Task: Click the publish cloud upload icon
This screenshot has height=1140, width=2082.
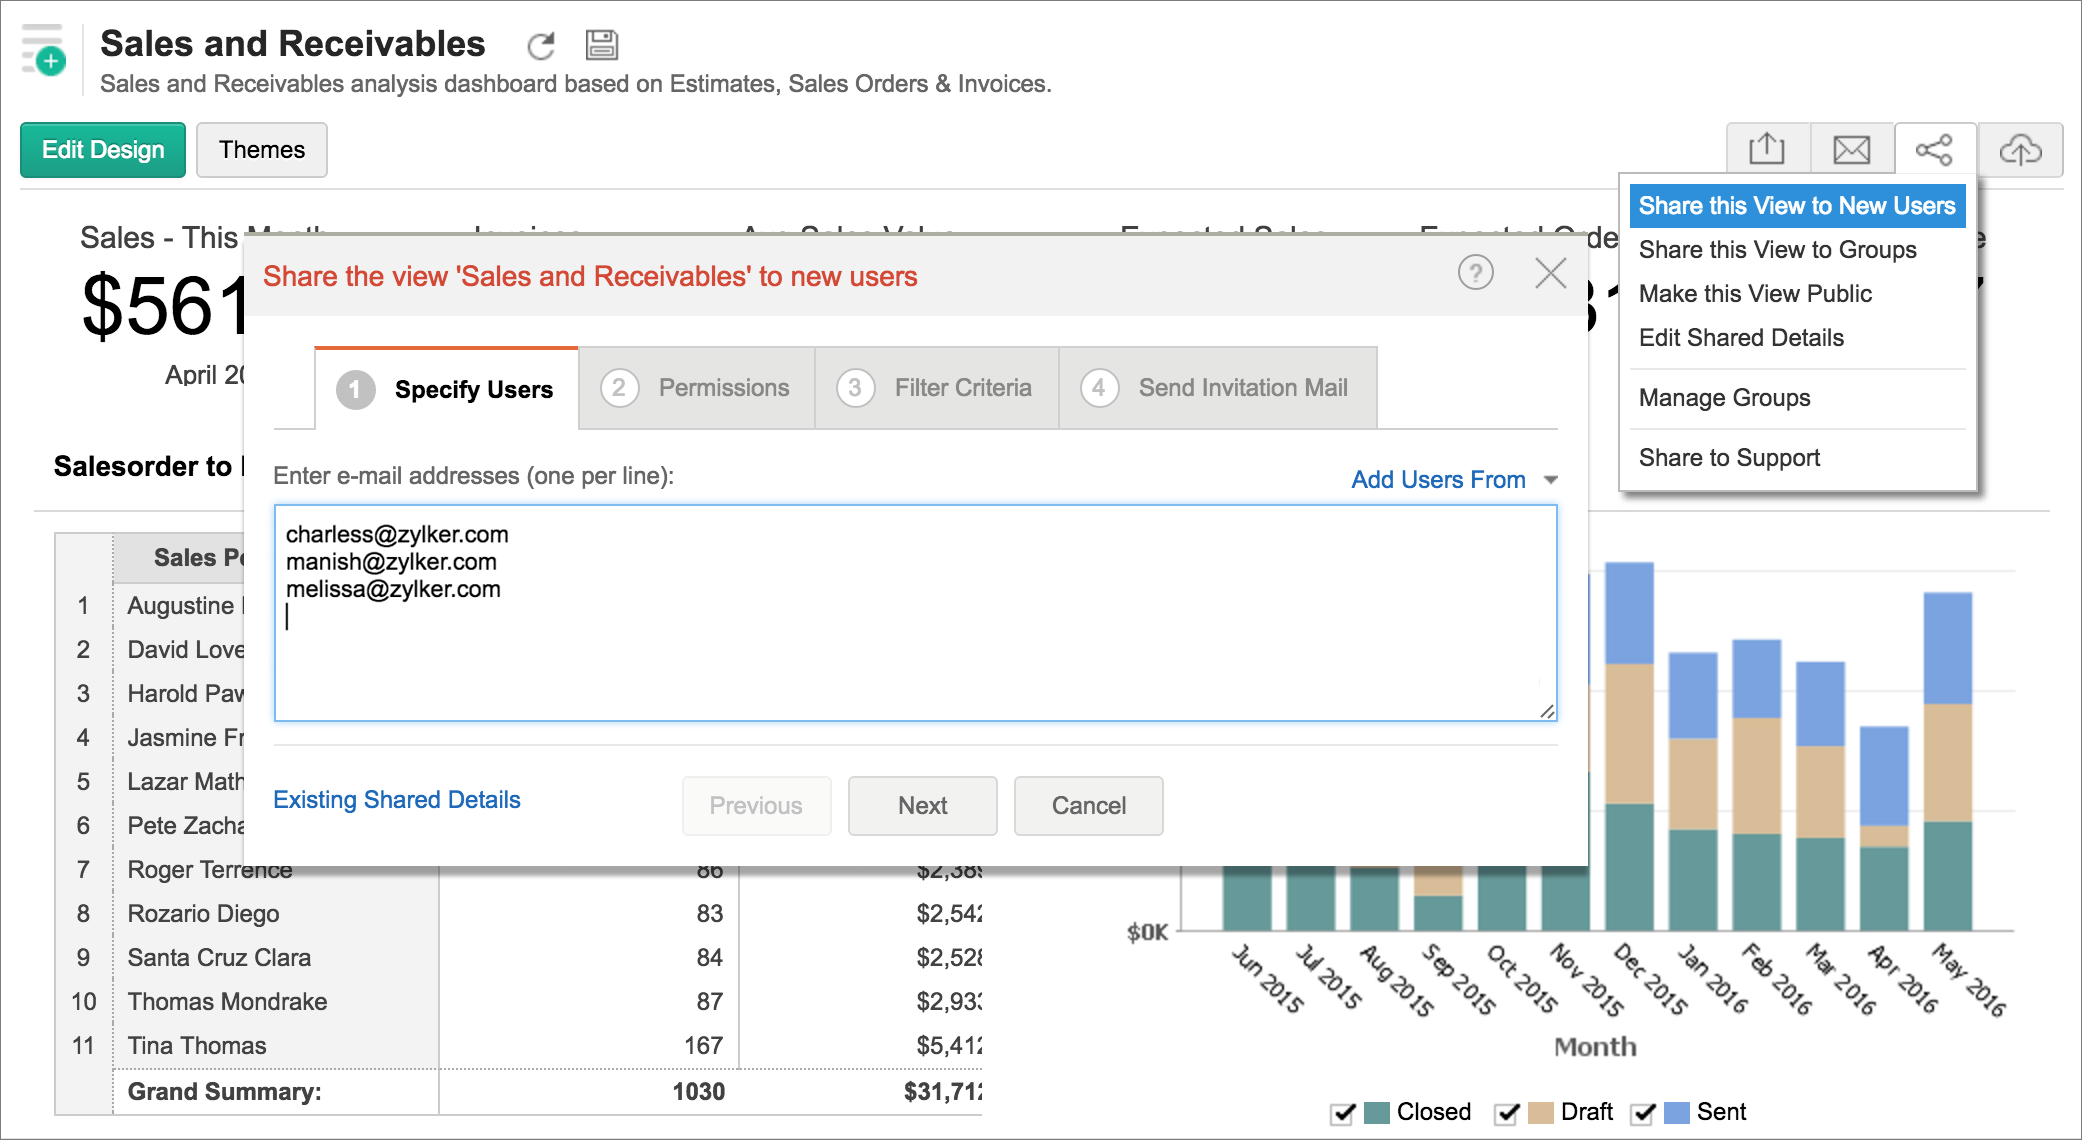Action: point(2020,150)
